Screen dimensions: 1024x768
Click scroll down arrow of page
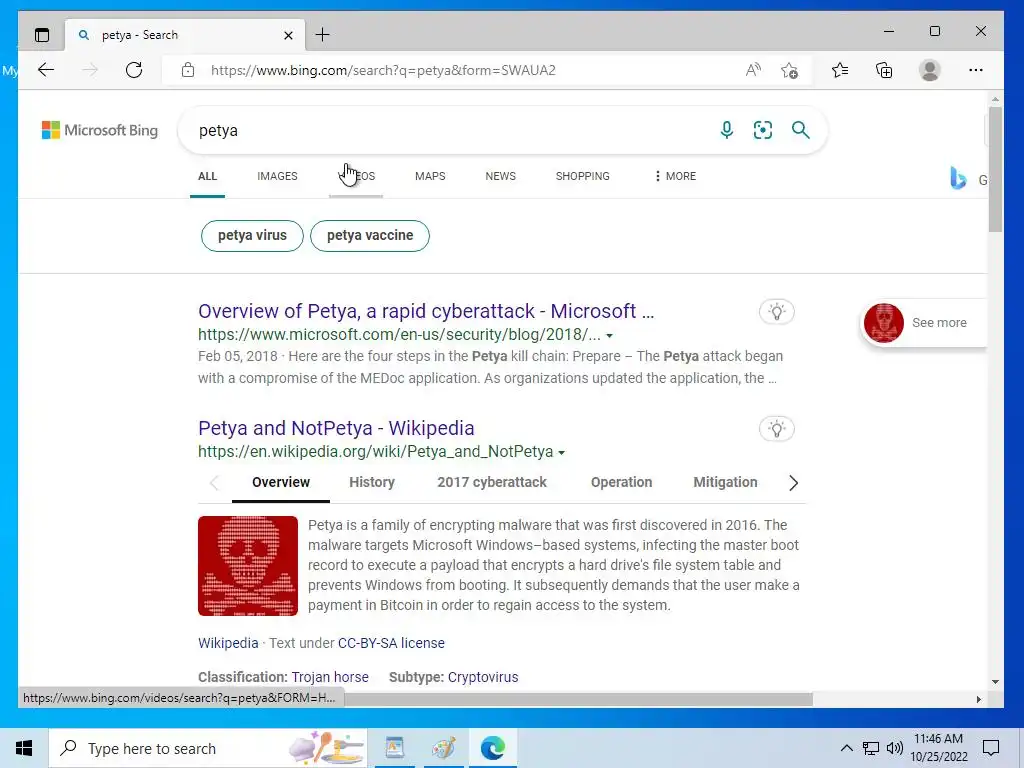click(x=995, y=682)
